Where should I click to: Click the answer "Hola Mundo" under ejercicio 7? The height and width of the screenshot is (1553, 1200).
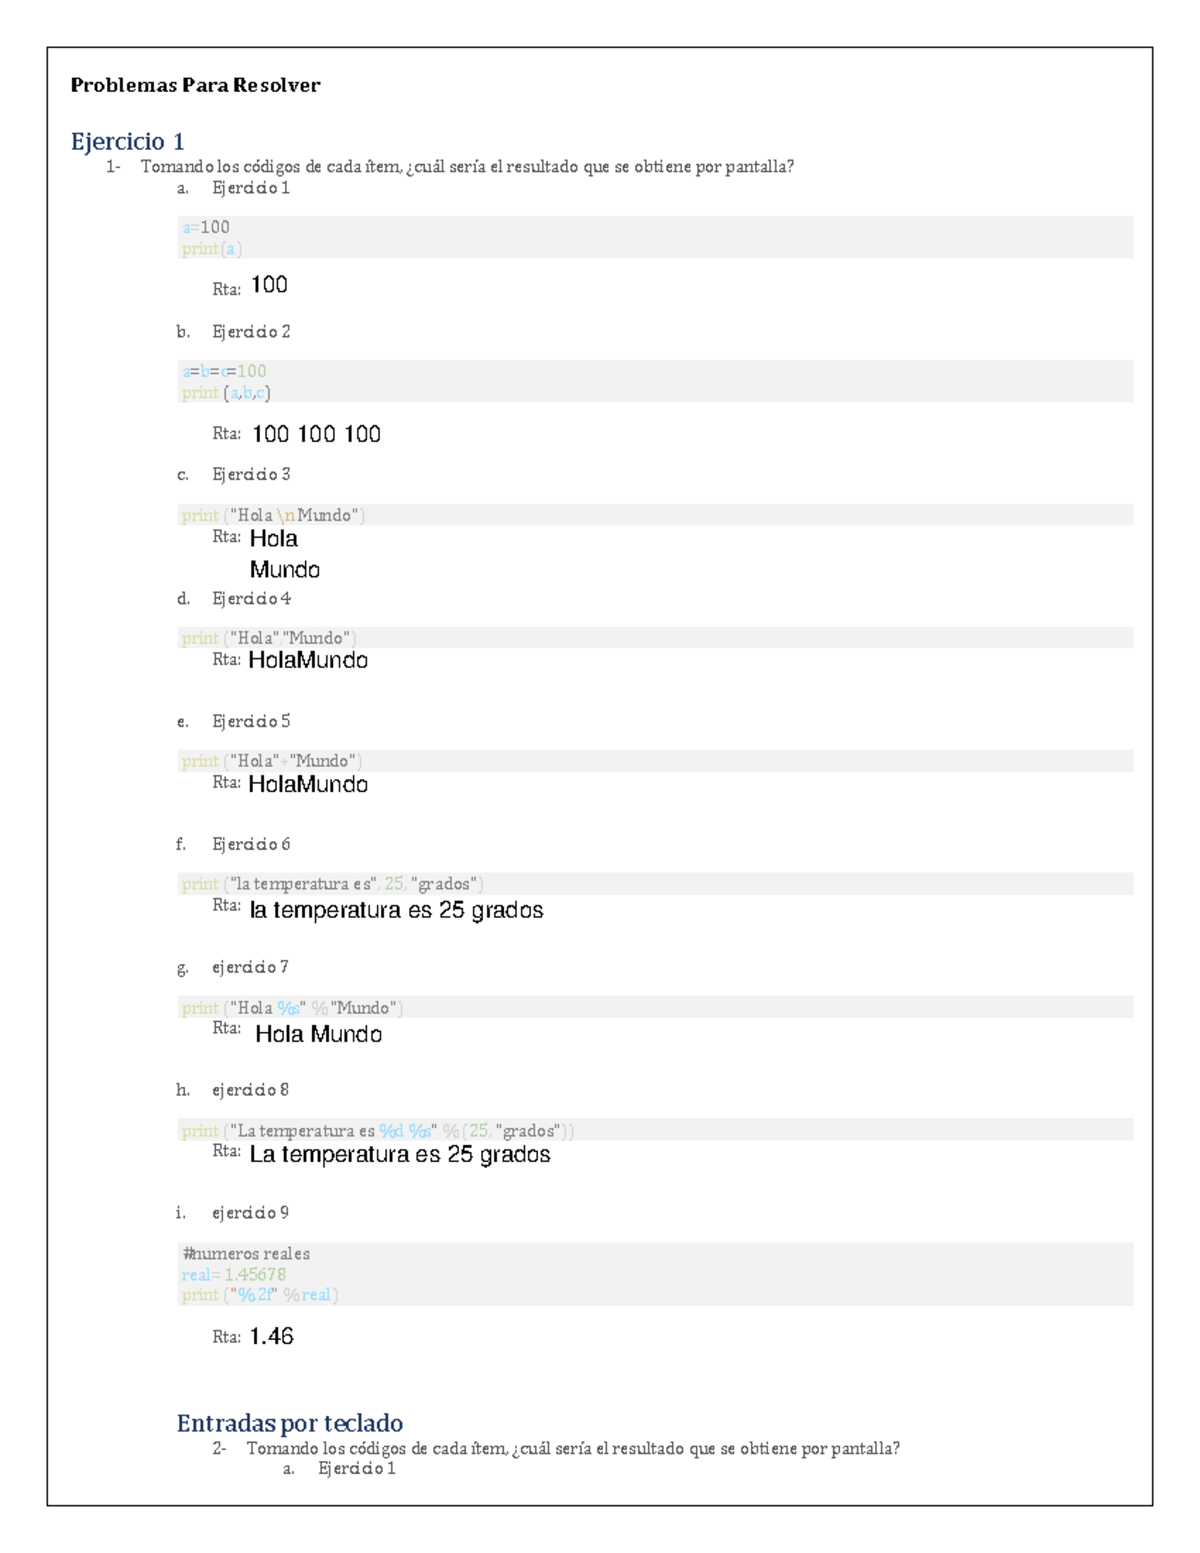point(318,1034)
